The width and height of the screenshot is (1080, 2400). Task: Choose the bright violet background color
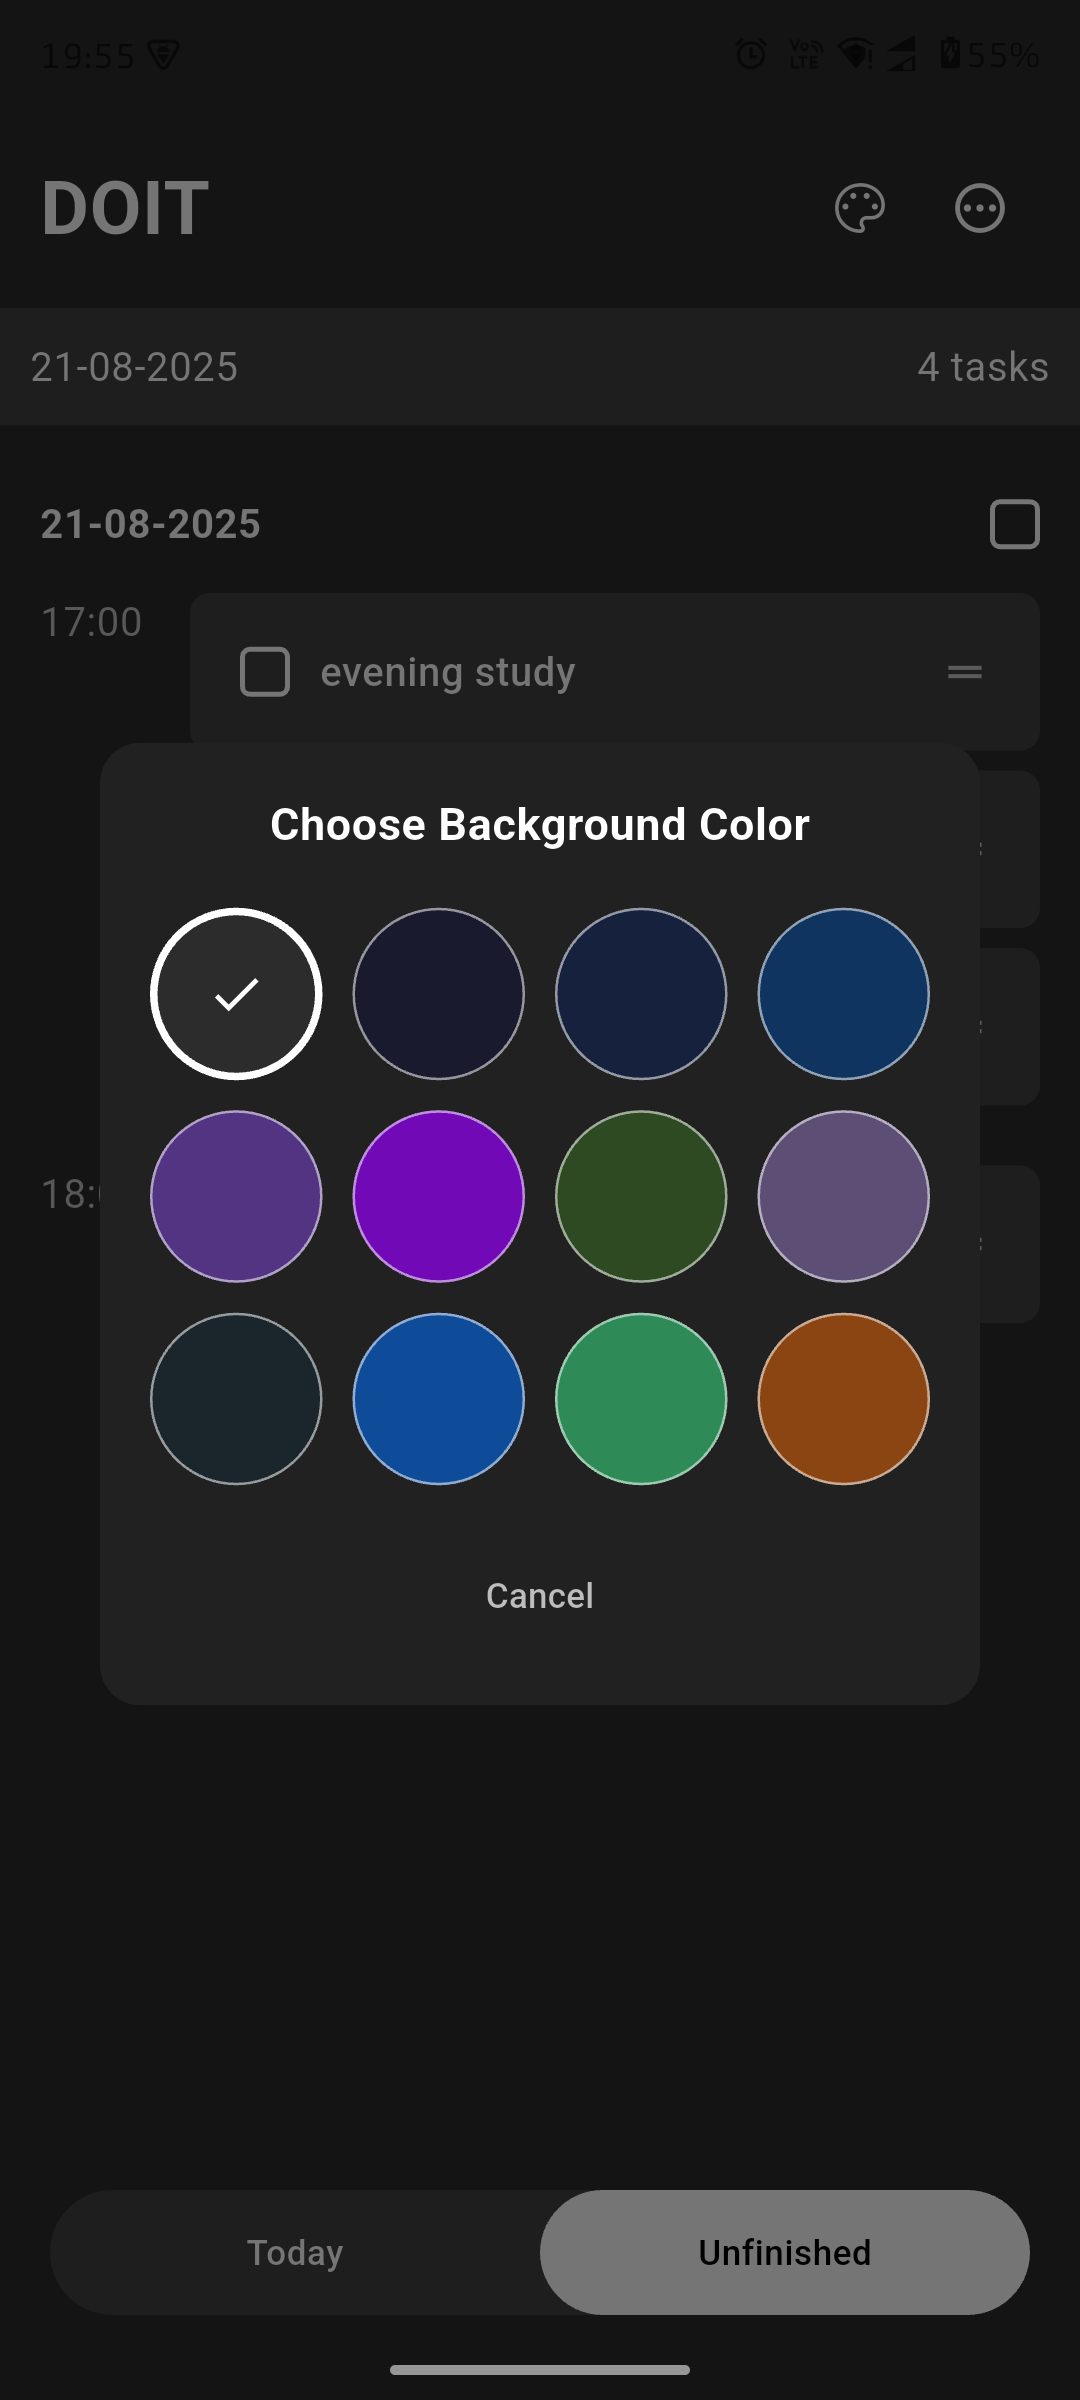click(439, 1196)
